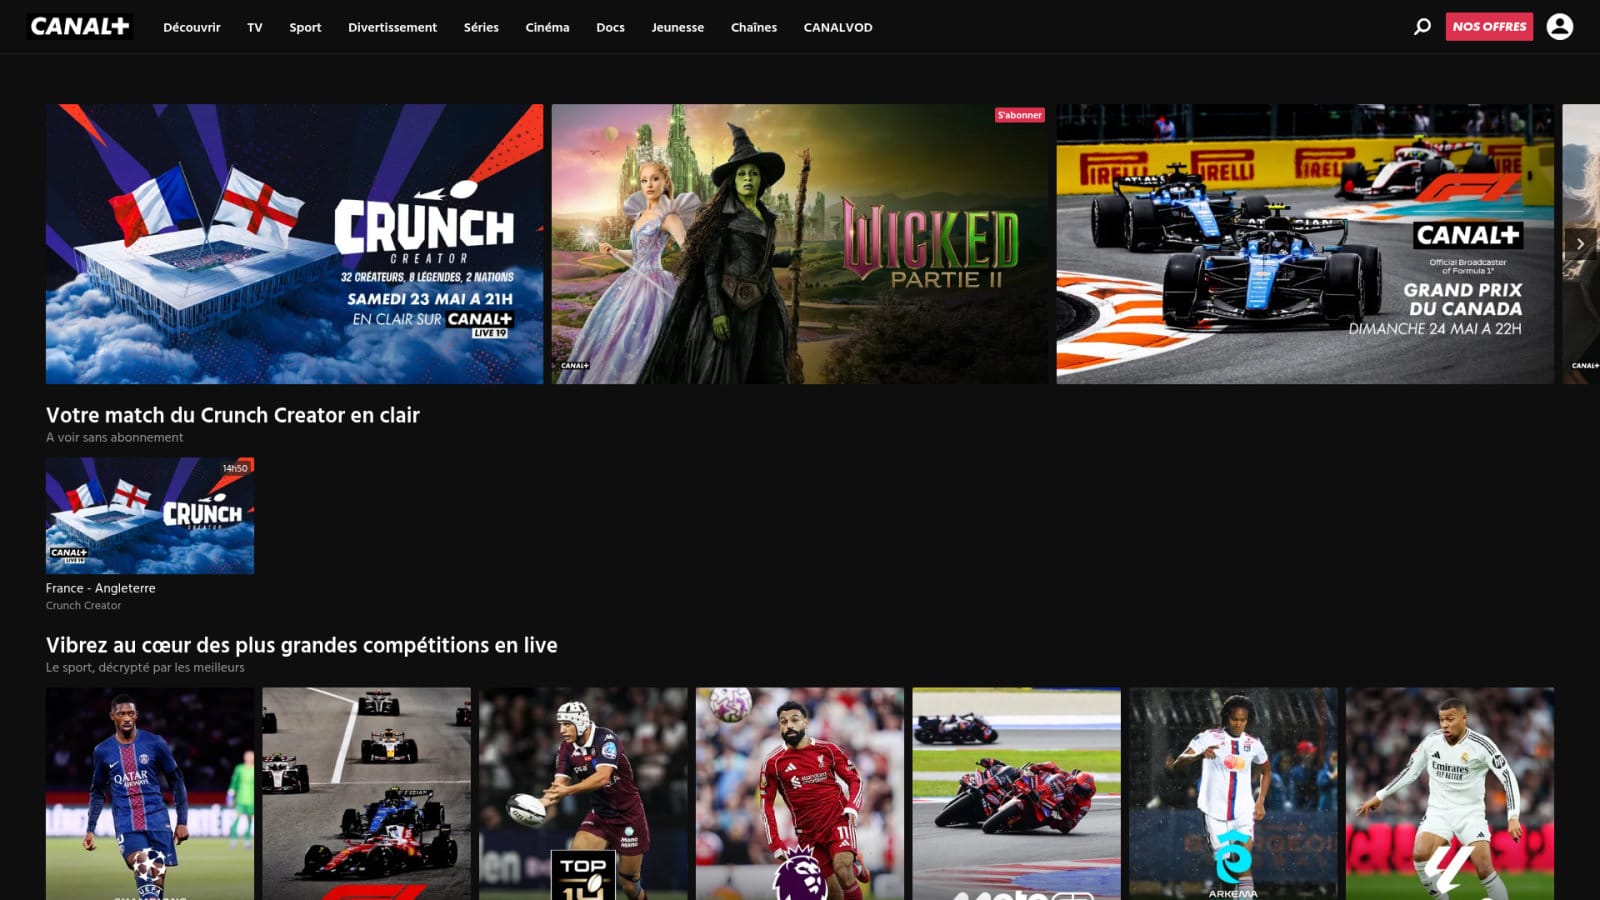The width and height of the screenshot is (1600, 900).
Task: Navigate to Séries
Action: (481, 27)
